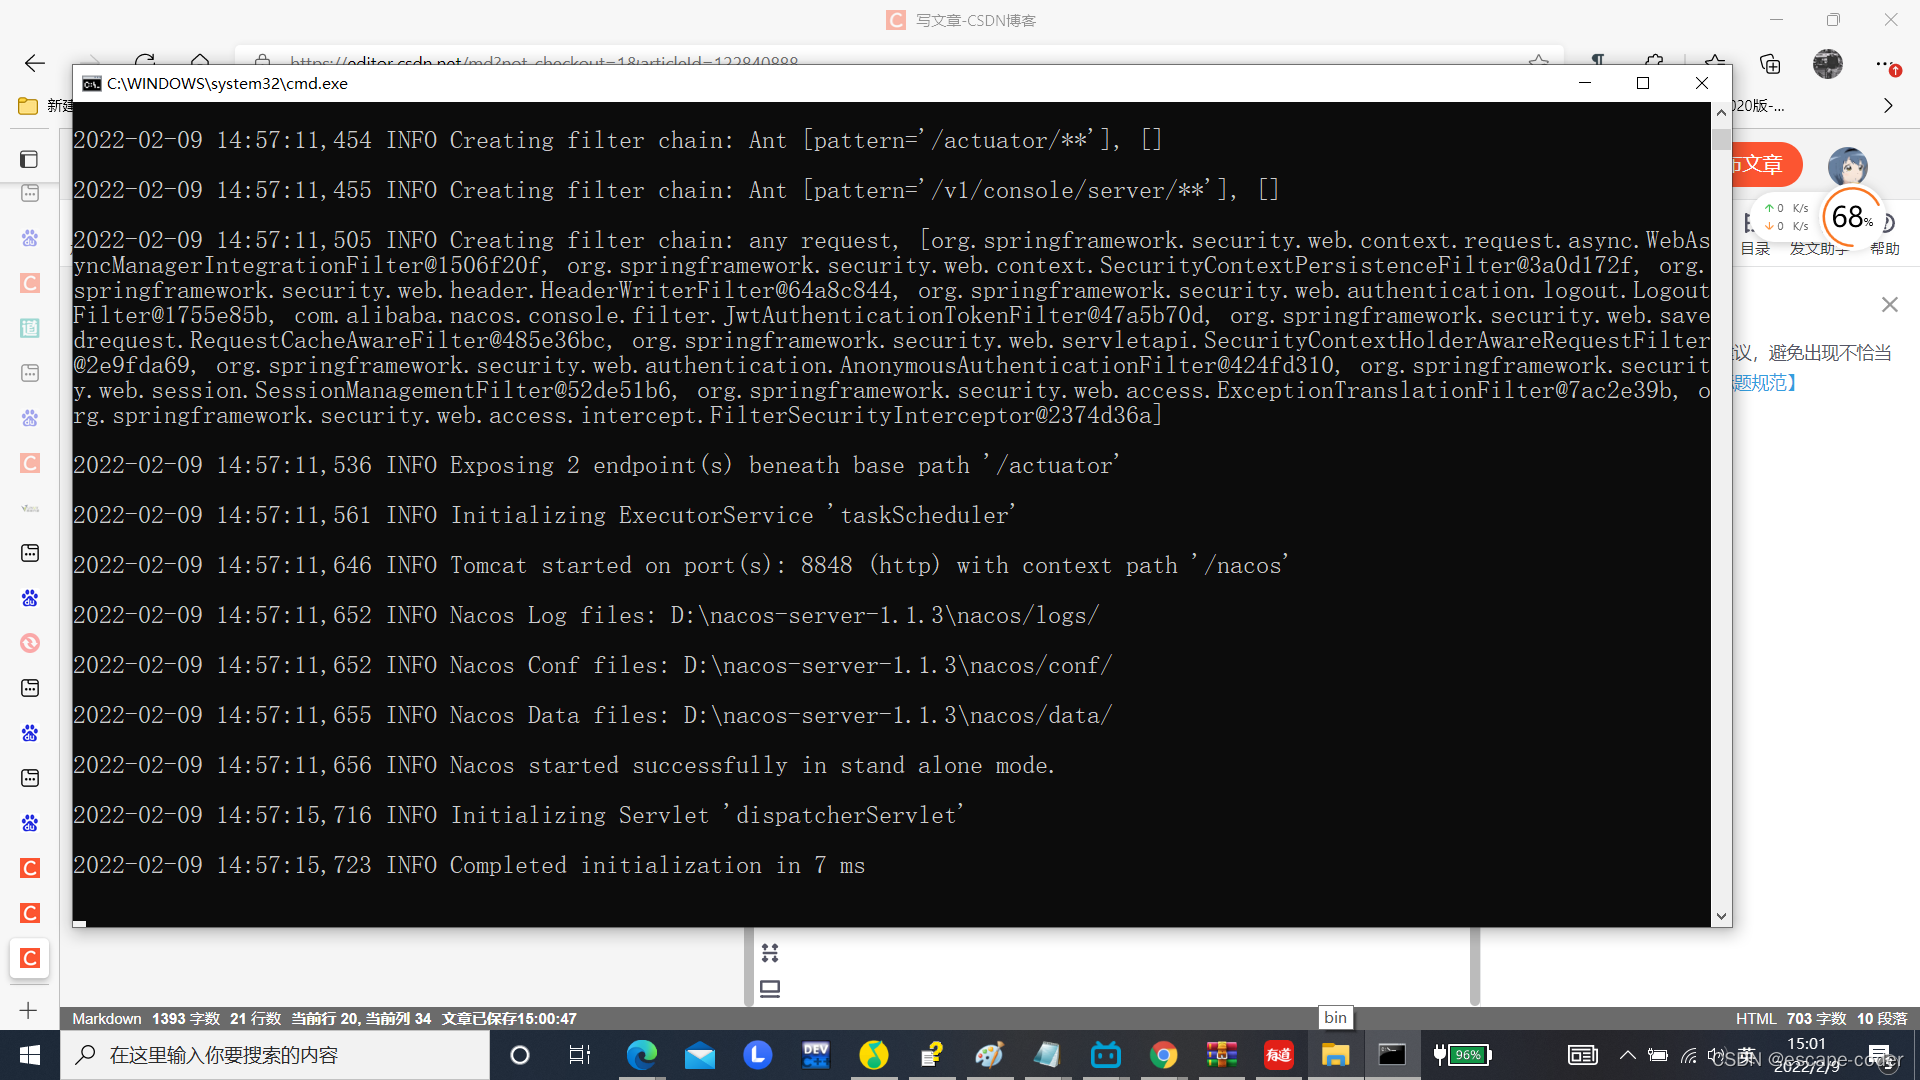This screenshot has height=1080, width=1920.
Task: Toggle the cmd window maximize button
Action: 1642,83
